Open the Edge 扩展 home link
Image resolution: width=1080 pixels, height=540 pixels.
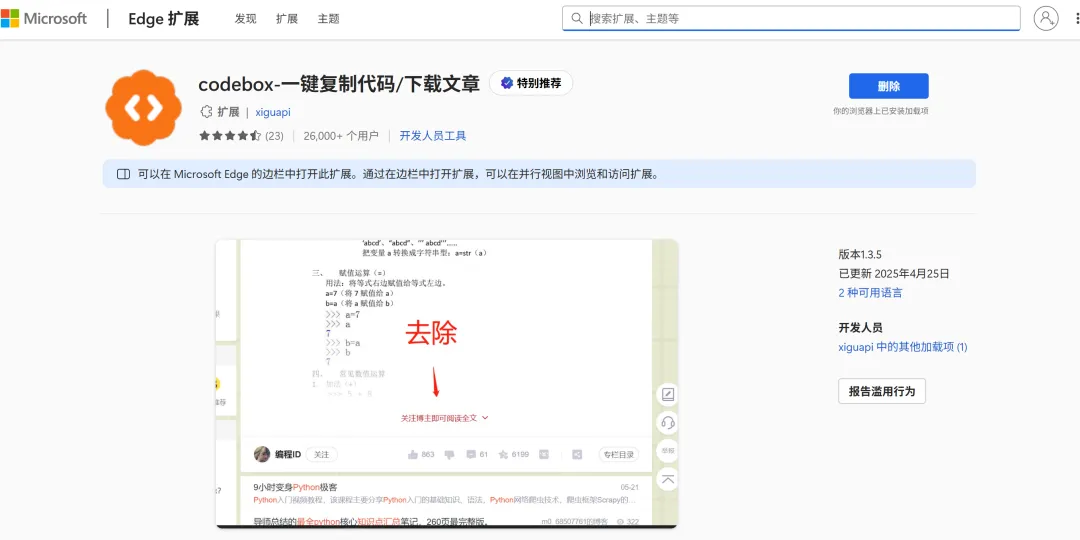point(163,19)
